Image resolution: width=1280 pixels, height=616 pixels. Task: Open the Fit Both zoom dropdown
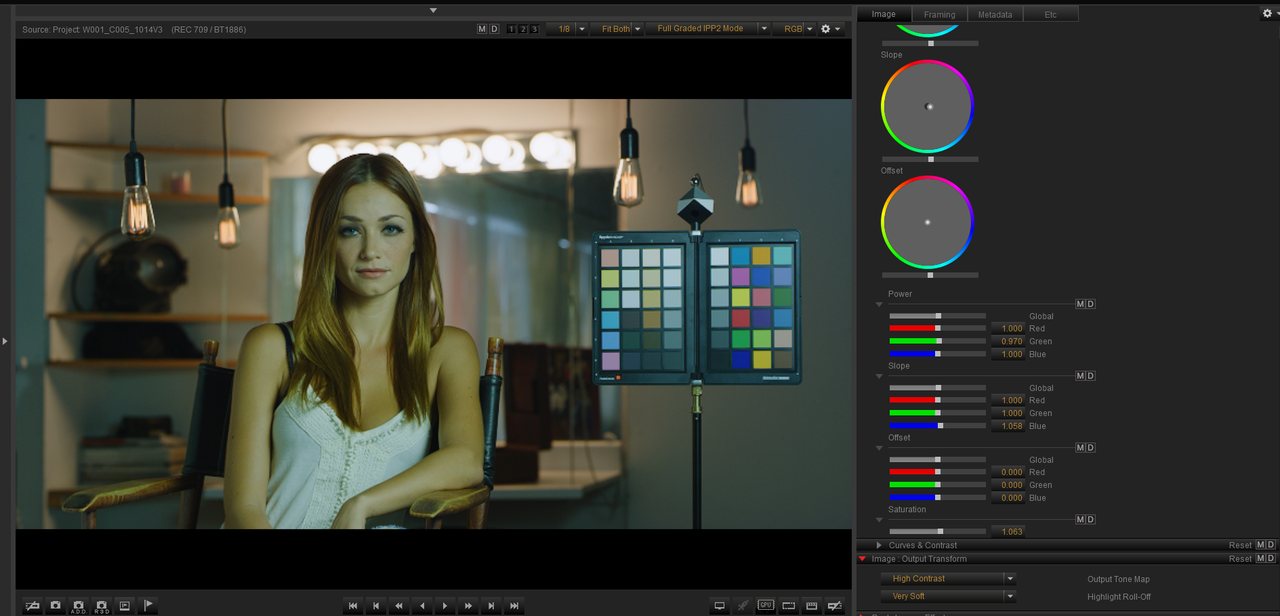coord(619,29)
